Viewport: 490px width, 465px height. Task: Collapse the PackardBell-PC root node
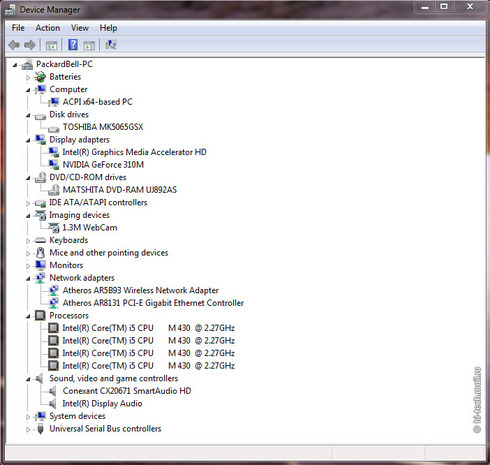pyautogui.click(x=15, y=65)
